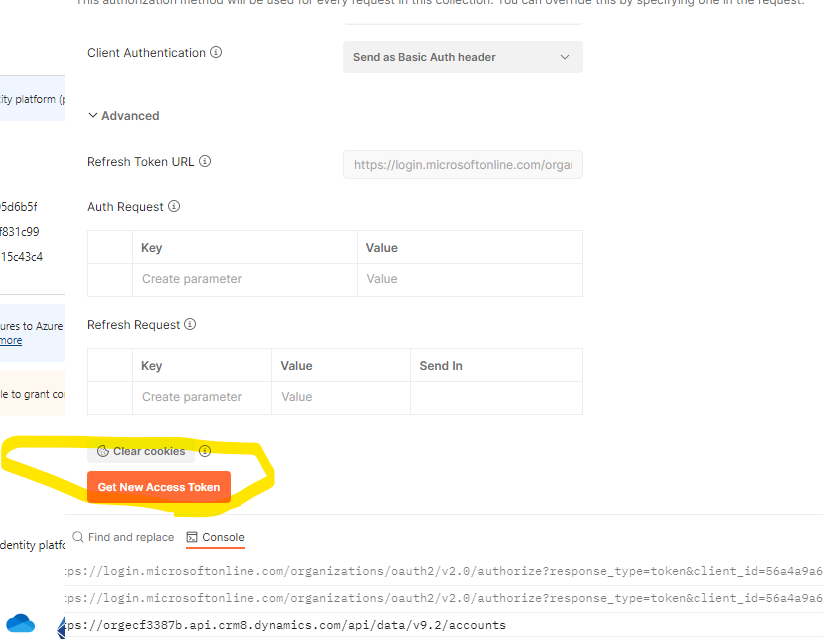Click the Client Authentication label
This screenshot has height=639, width=823.
coord(146,53)
